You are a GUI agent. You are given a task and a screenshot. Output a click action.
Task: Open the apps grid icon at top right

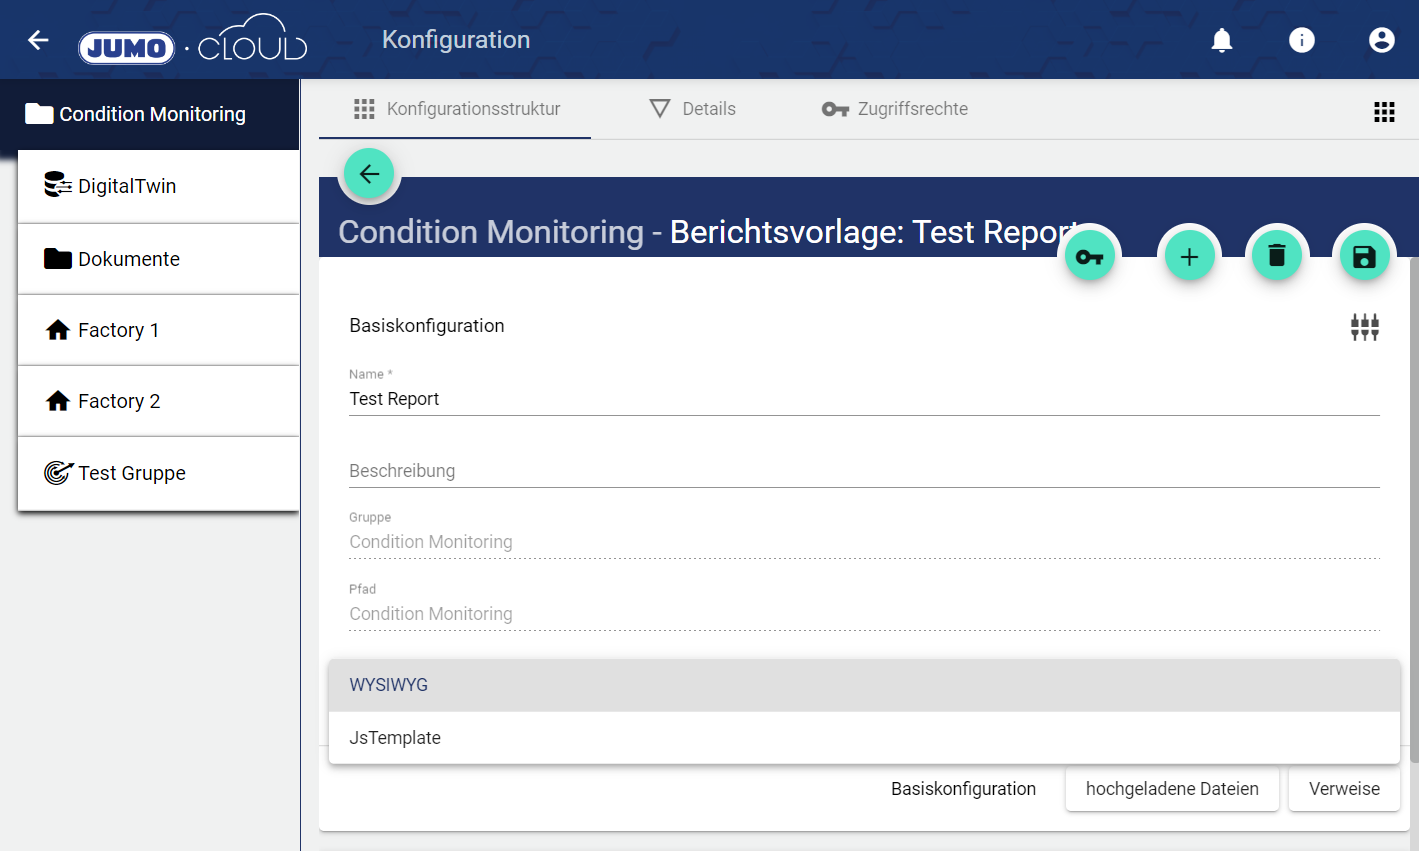pyautogui.click(x=1384, y=112)
